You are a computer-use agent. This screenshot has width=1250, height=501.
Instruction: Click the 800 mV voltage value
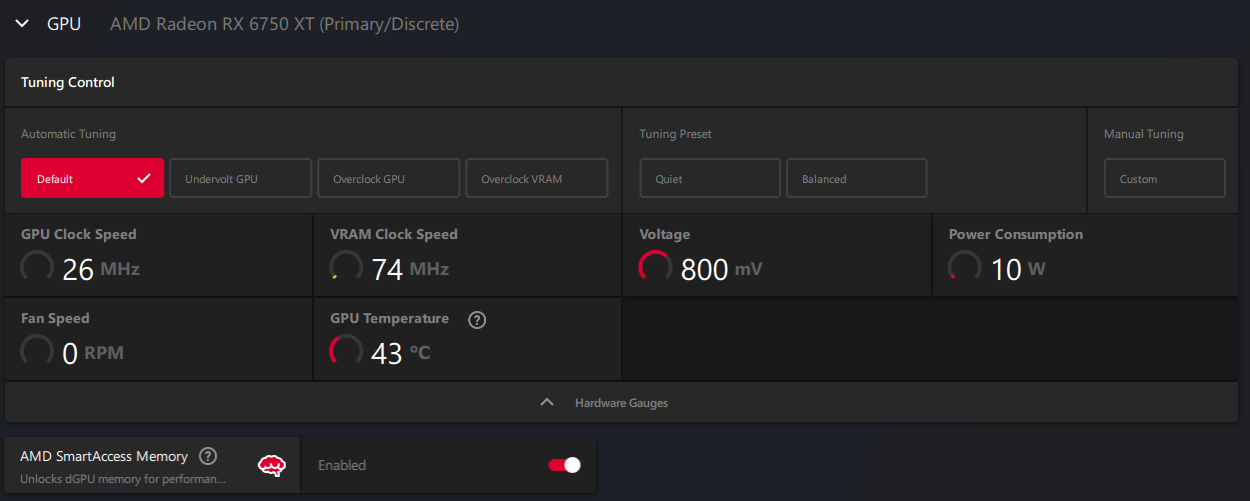point(722,269)
